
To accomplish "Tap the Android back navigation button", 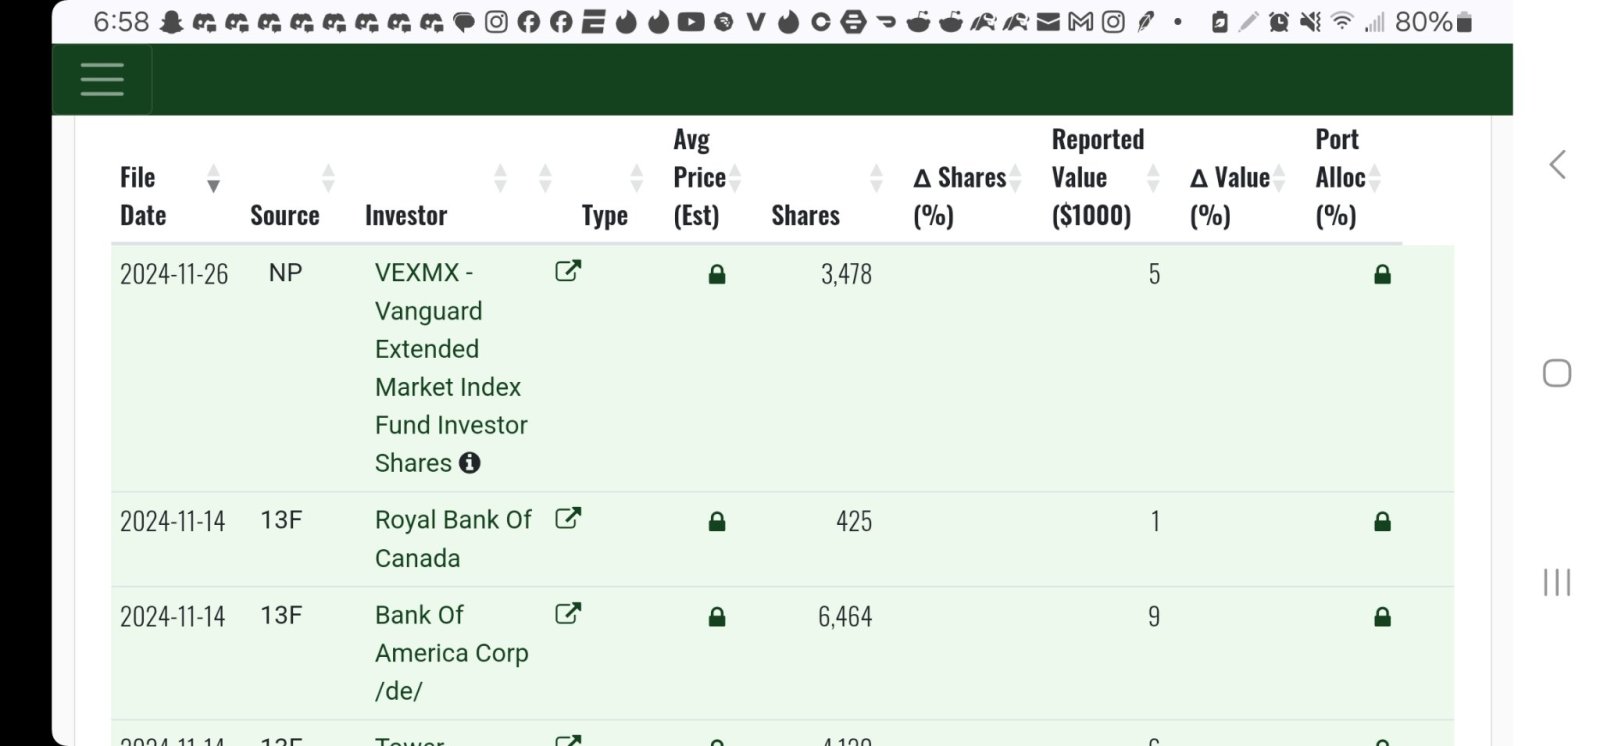I will (1557, 165).
